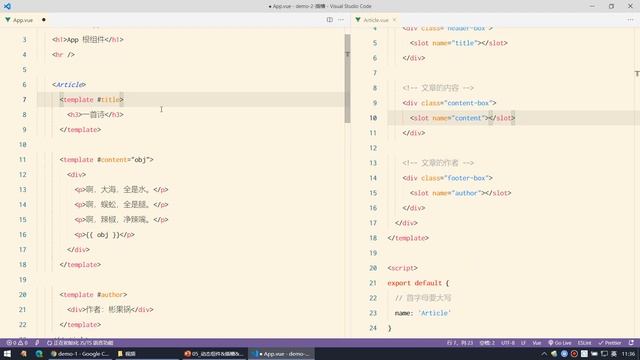The image size is (640, 360).
Task: Start Go Live server
Action: 559,343
